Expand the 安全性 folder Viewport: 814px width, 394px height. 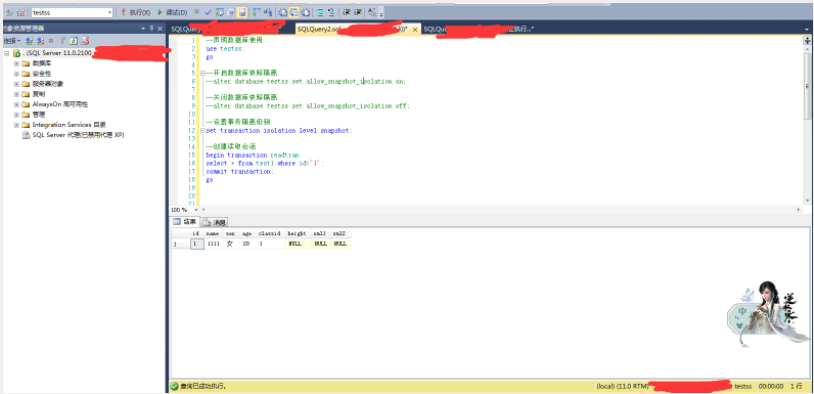coord(17,74)
